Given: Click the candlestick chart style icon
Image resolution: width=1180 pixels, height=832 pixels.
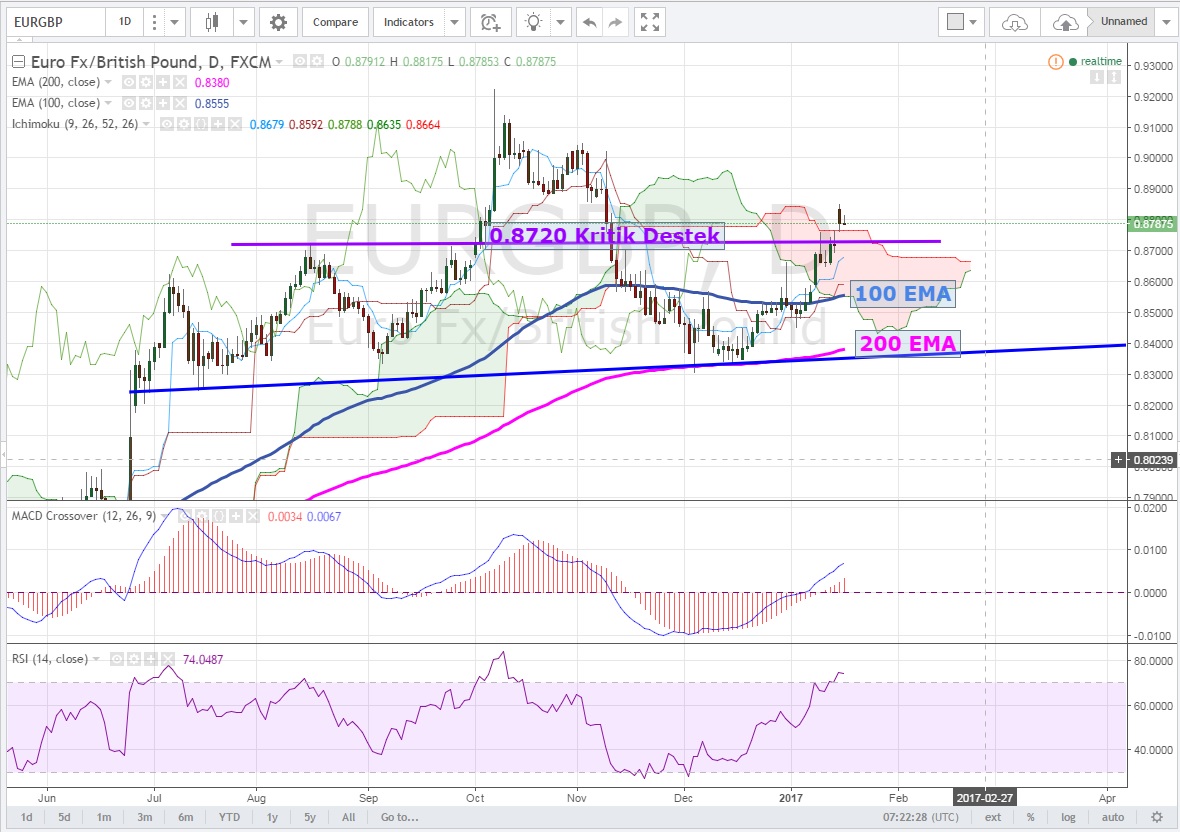Looking at the screenshot, I should click(211, 22).
